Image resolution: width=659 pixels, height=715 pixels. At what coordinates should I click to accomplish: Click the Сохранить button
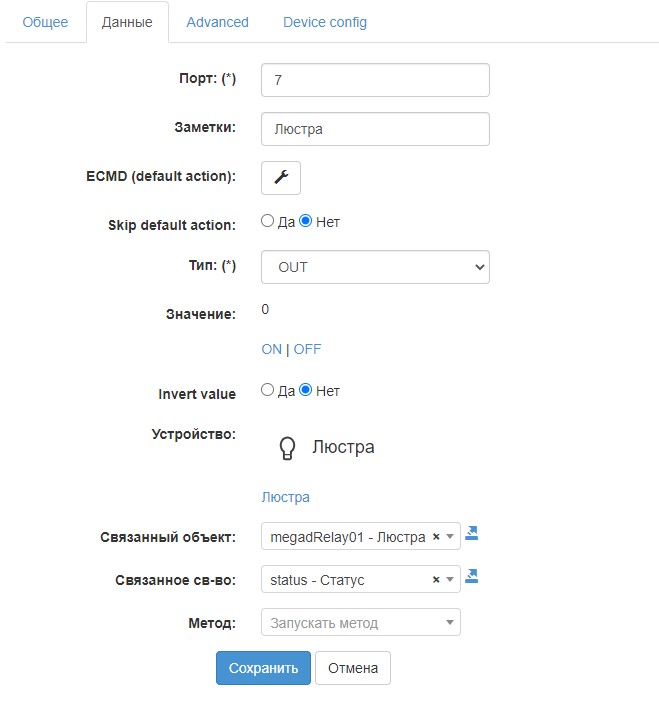[x=263, y=668]
